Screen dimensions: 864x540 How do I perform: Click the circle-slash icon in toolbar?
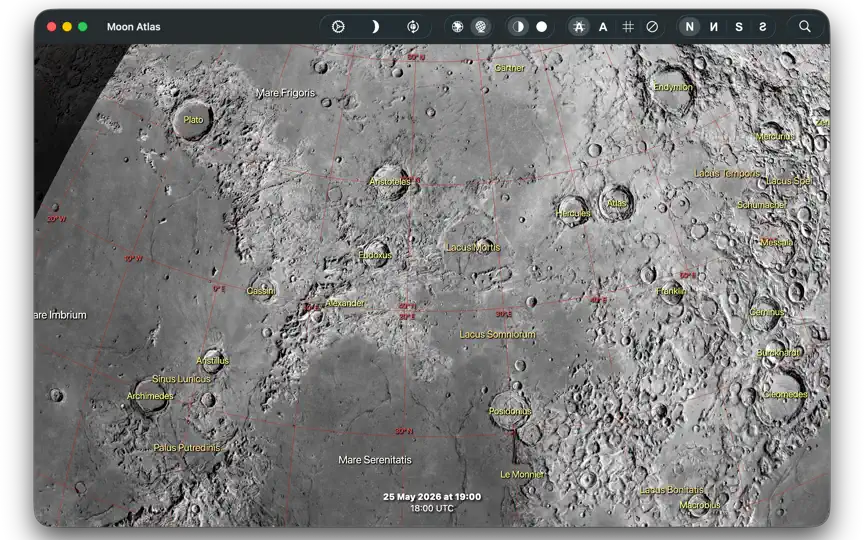click(x=652, y=26)
